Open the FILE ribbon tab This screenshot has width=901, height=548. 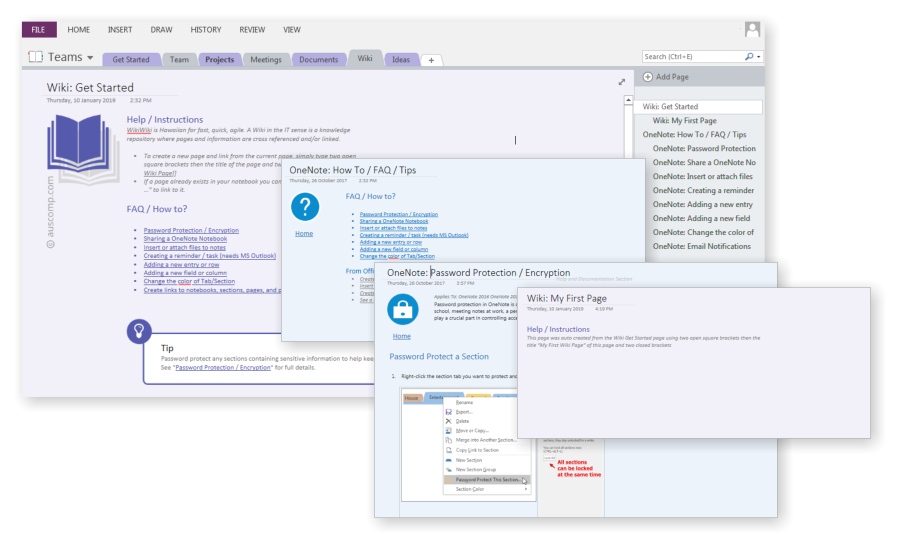[39, 29]
